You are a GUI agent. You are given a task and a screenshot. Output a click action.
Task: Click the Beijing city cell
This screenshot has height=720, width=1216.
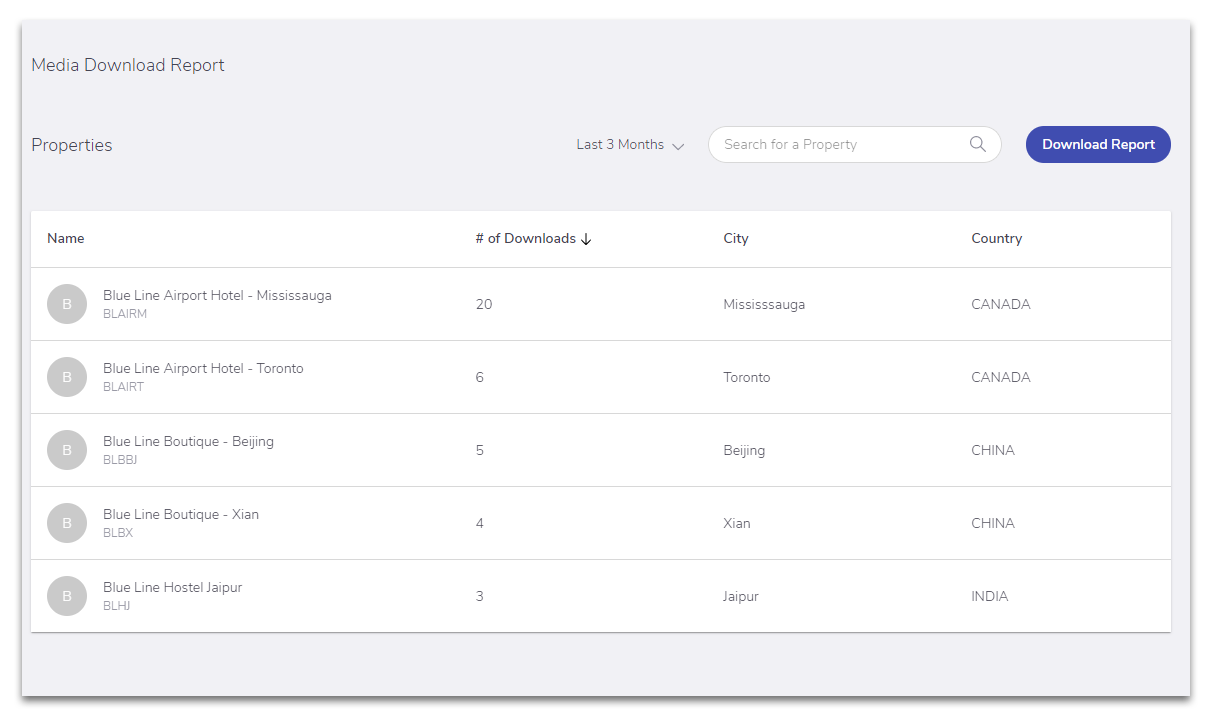click(744, 450)
